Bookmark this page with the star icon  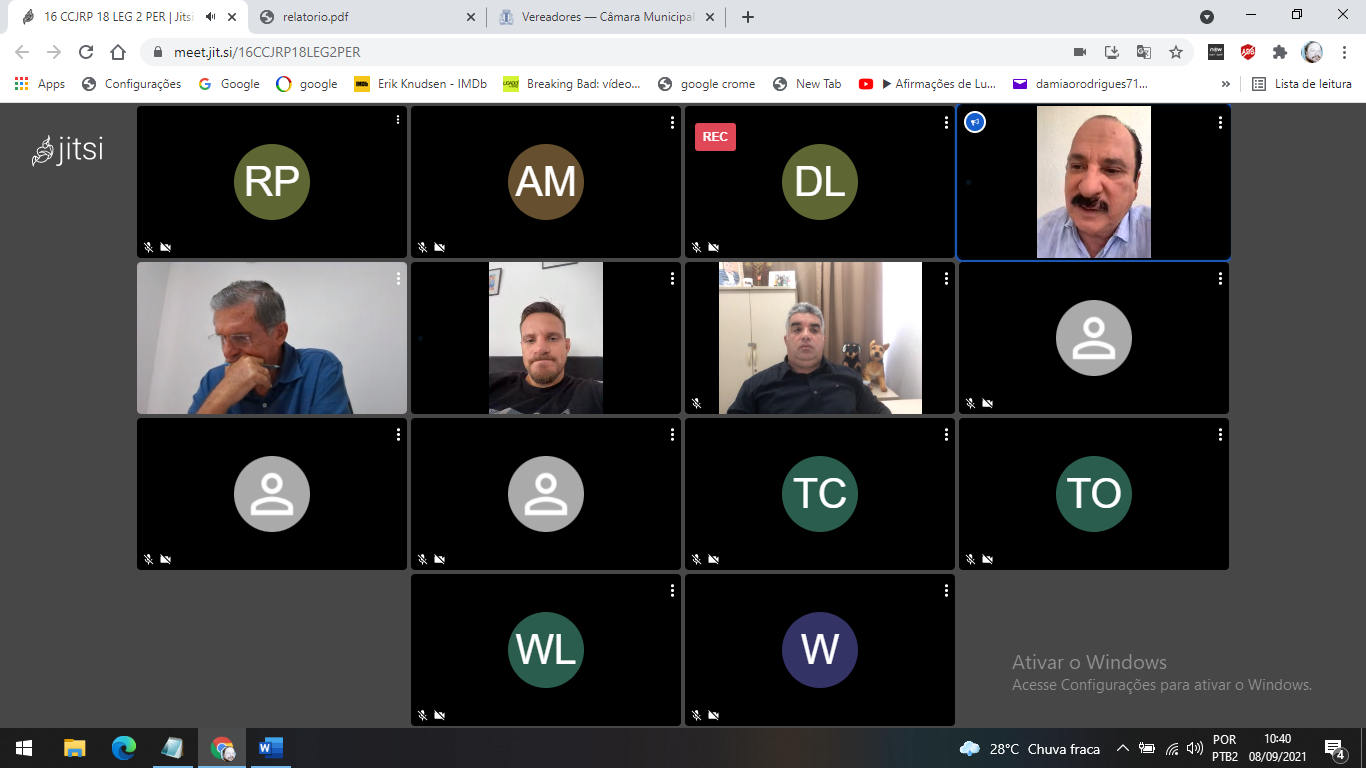[x=1176, y=52]
